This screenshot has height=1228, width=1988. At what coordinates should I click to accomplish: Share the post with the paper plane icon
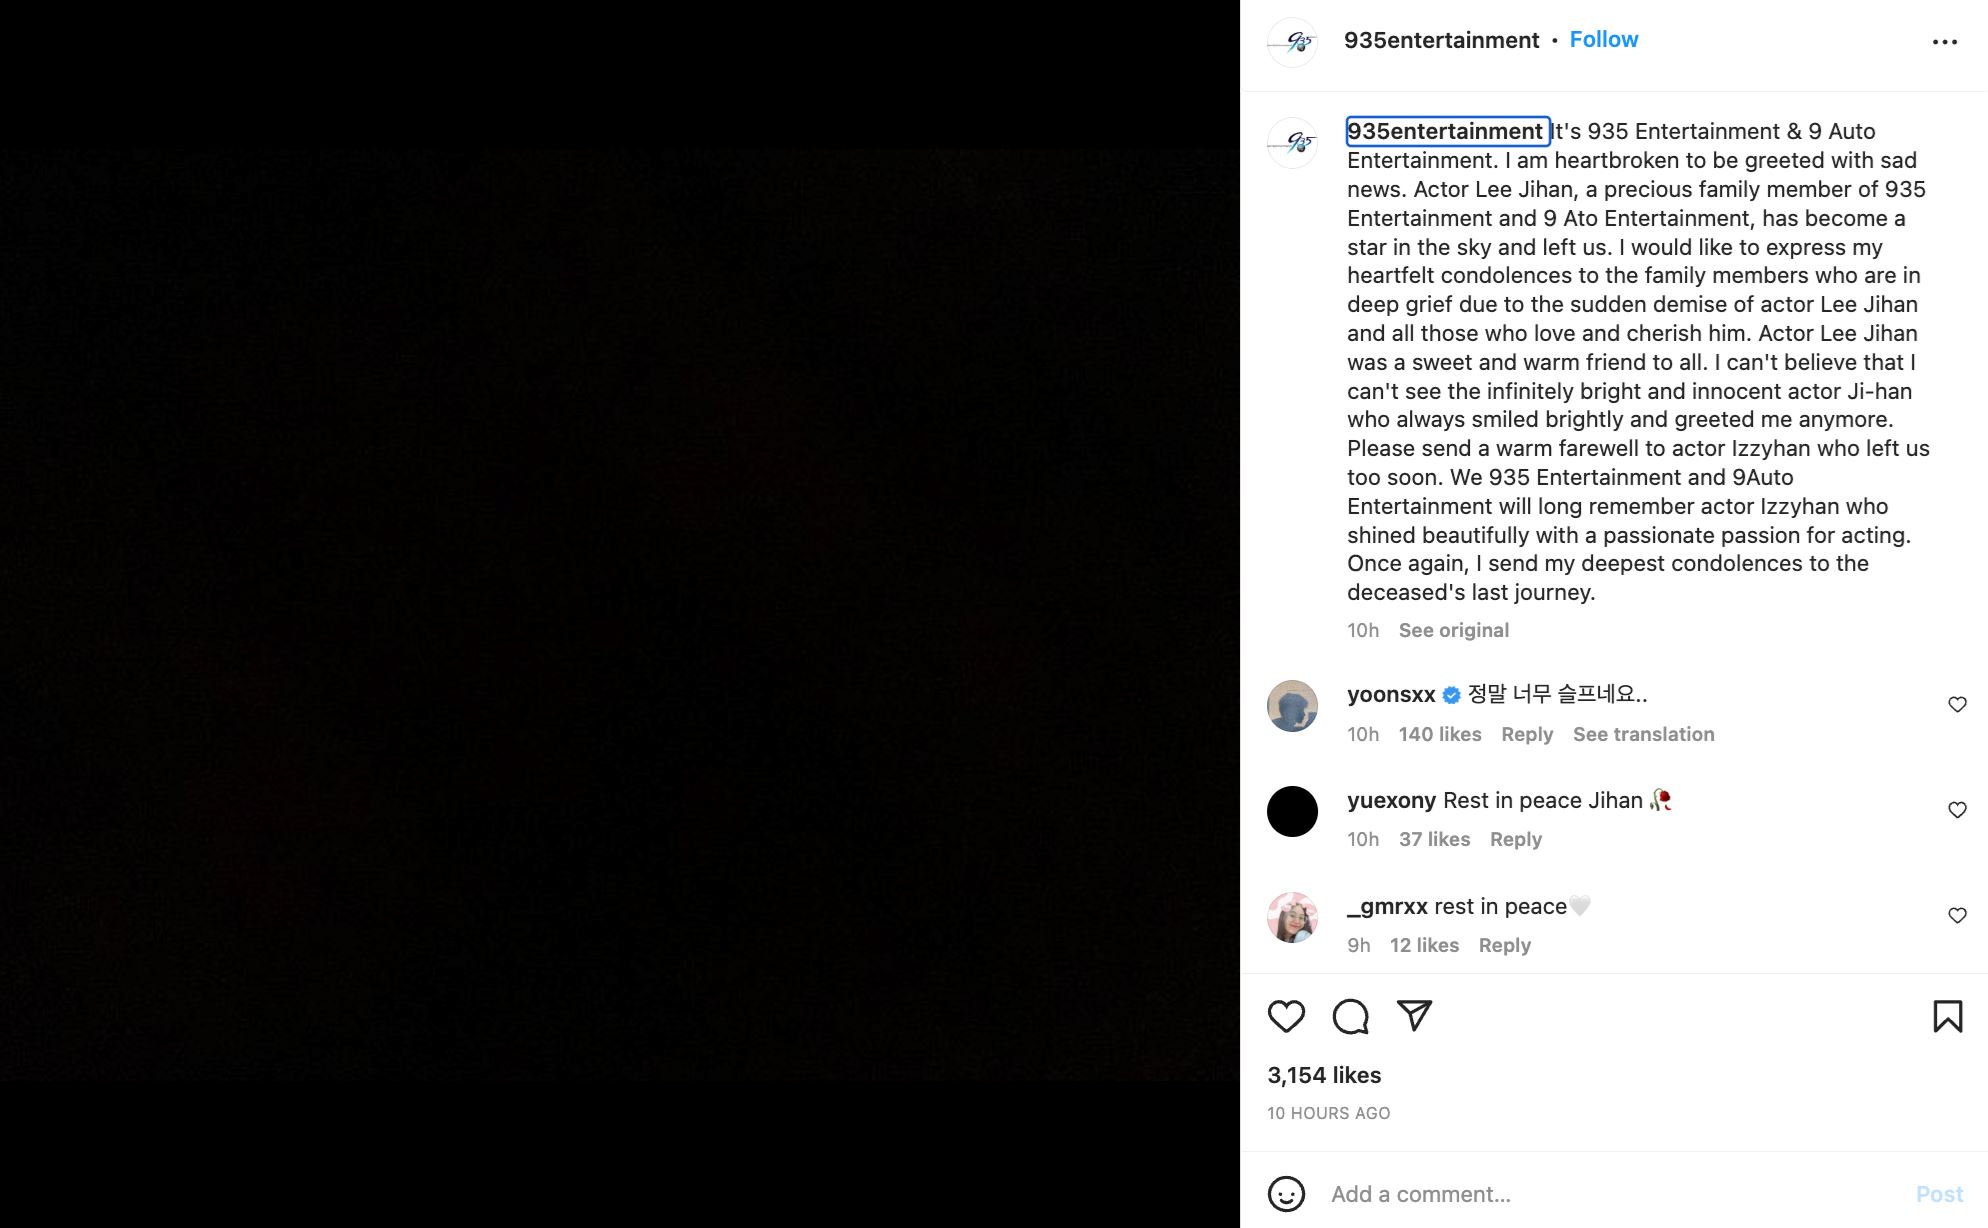(1414, 1016)
